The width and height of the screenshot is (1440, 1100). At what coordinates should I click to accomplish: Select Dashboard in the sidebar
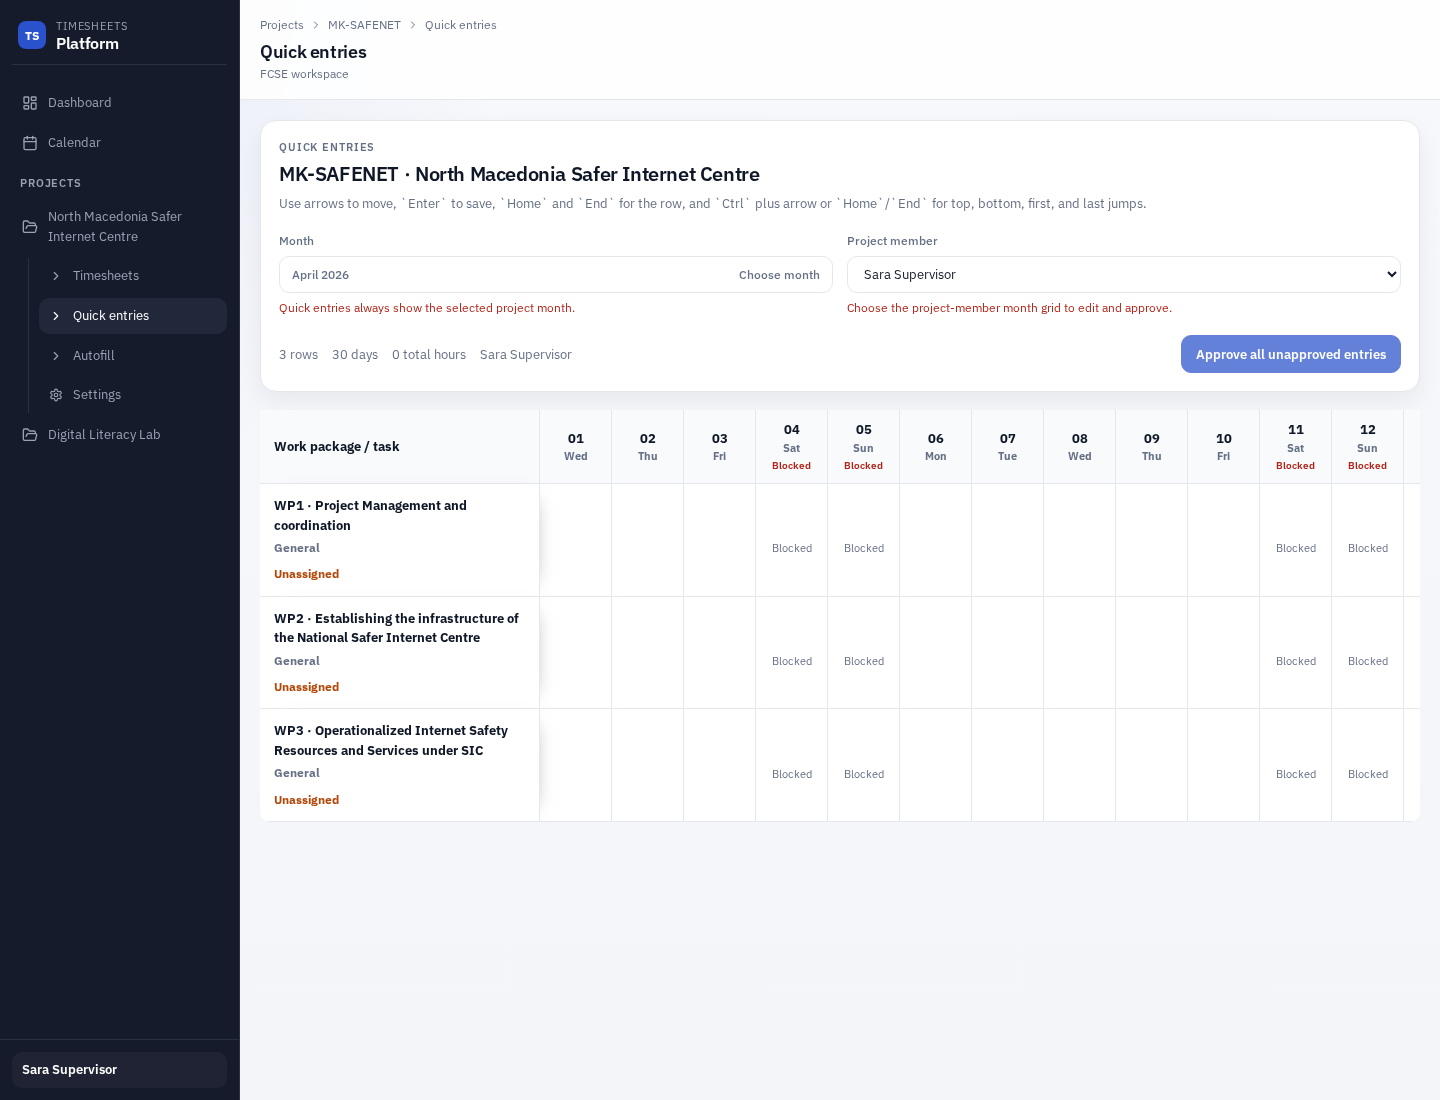[79, 102]
